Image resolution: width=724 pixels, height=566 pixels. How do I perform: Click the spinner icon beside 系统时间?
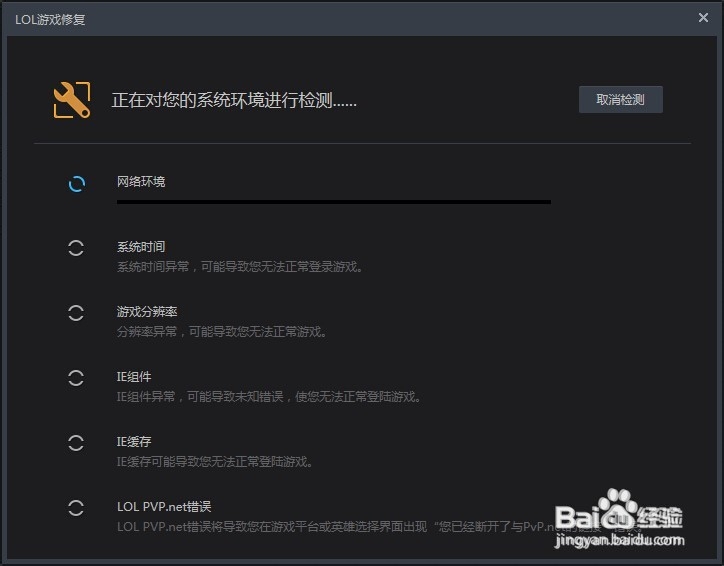(x=76, y=248)
